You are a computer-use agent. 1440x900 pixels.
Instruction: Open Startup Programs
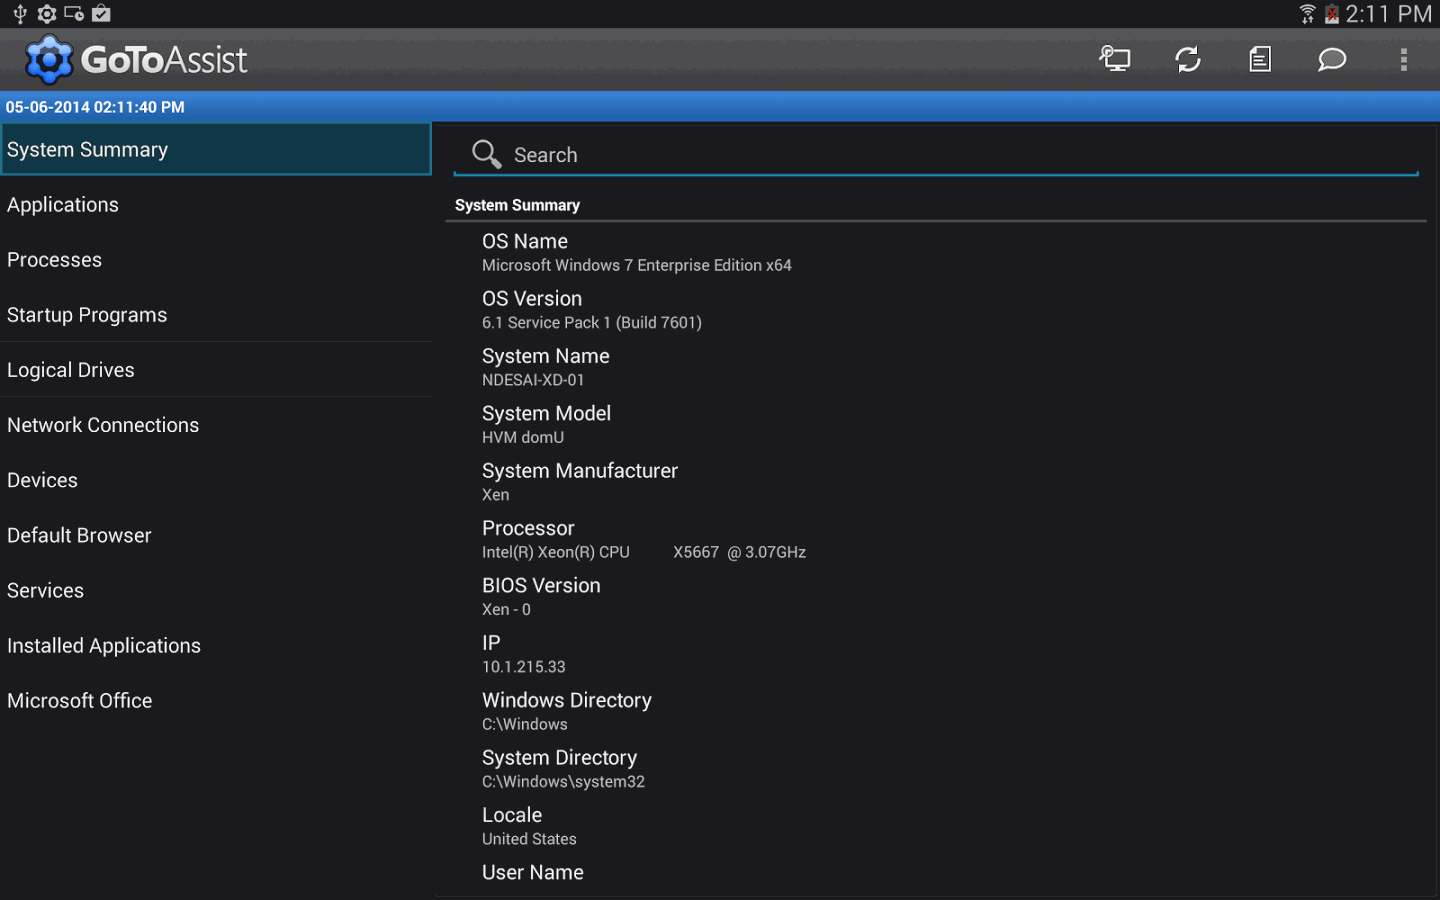pos(87,314)
